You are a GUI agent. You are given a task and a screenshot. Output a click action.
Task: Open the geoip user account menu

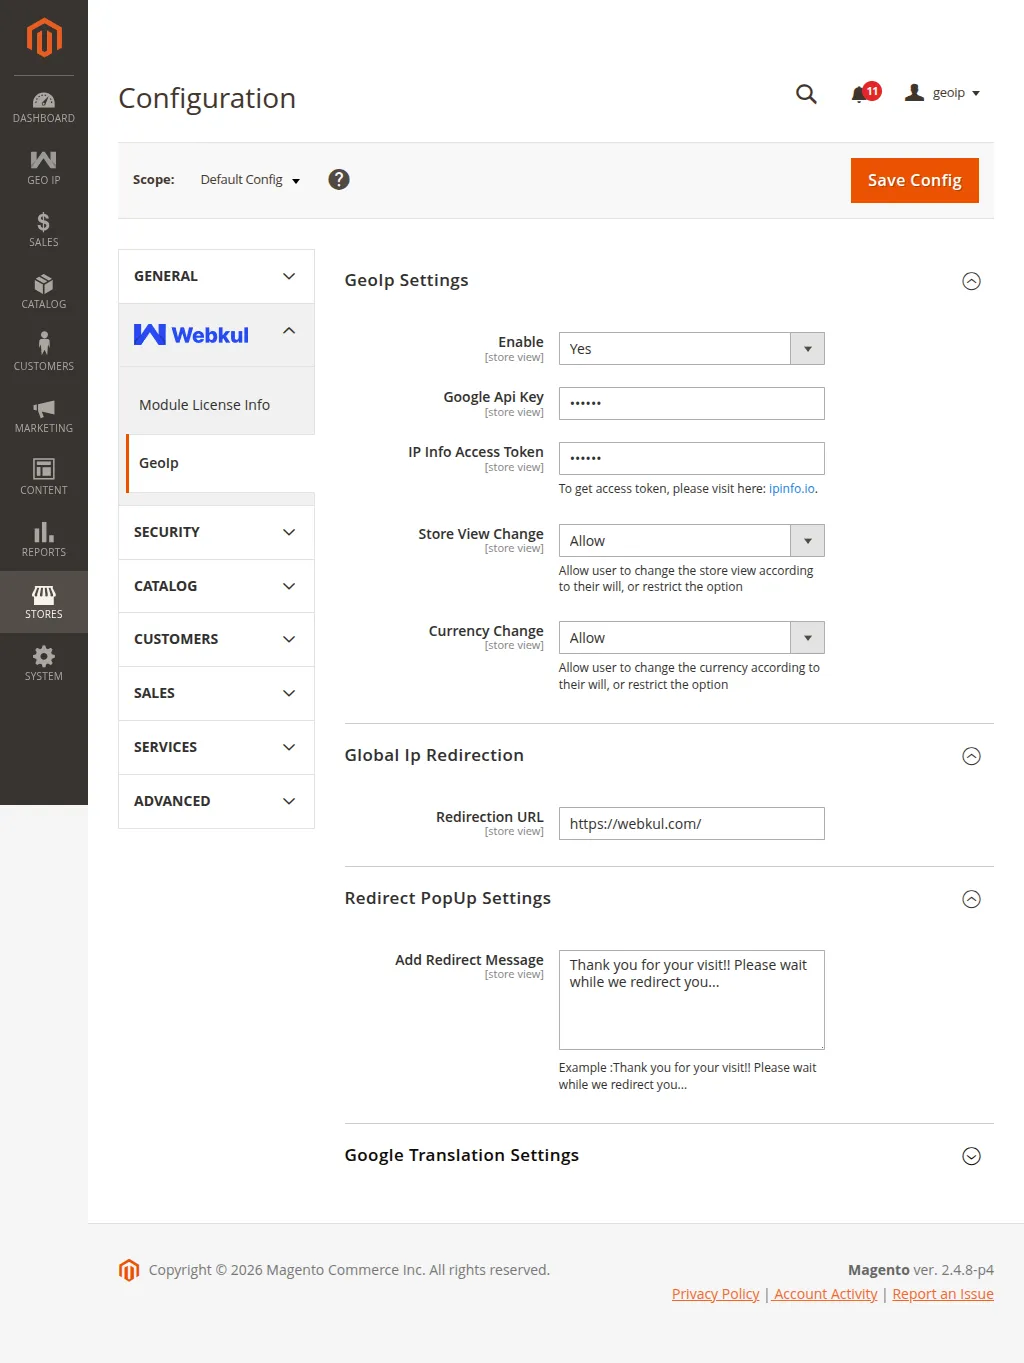942,93
